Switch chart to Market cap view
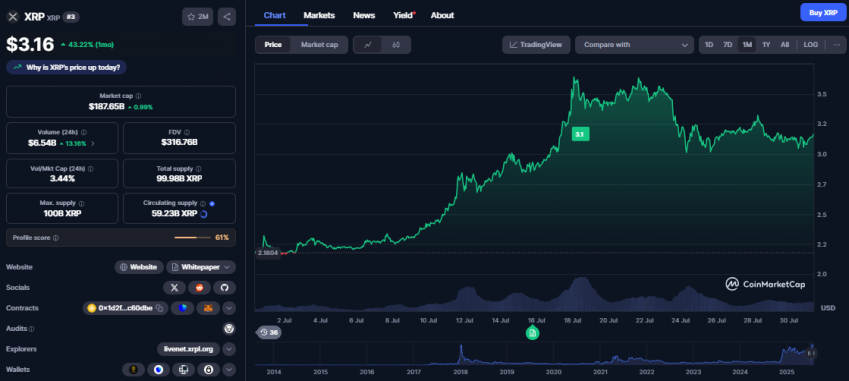 pos(319,45)
